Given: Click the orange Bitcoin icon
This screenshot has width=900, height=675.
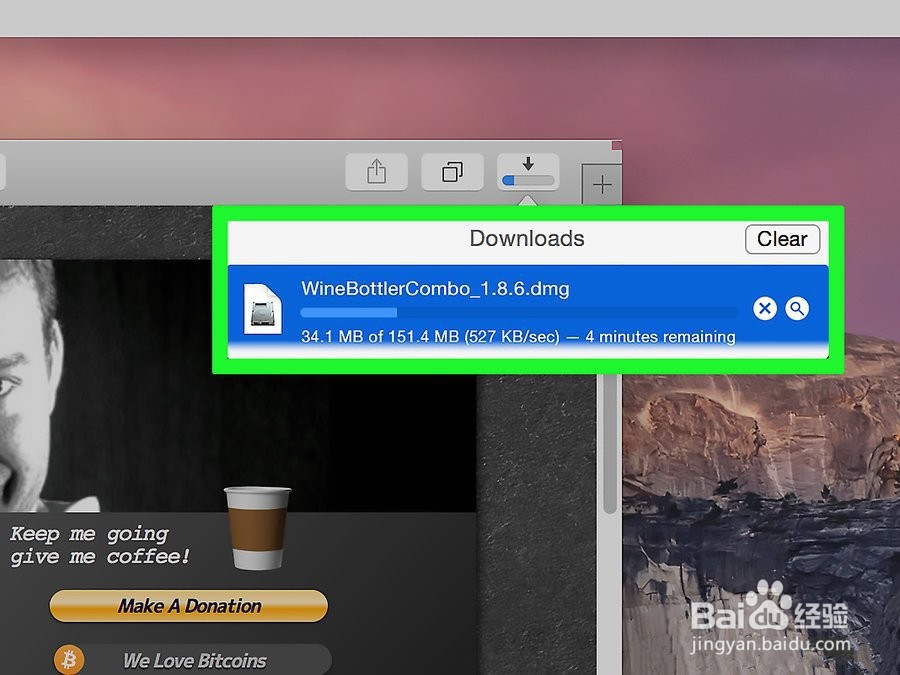Looking at the screenshot, I should 69,660.
